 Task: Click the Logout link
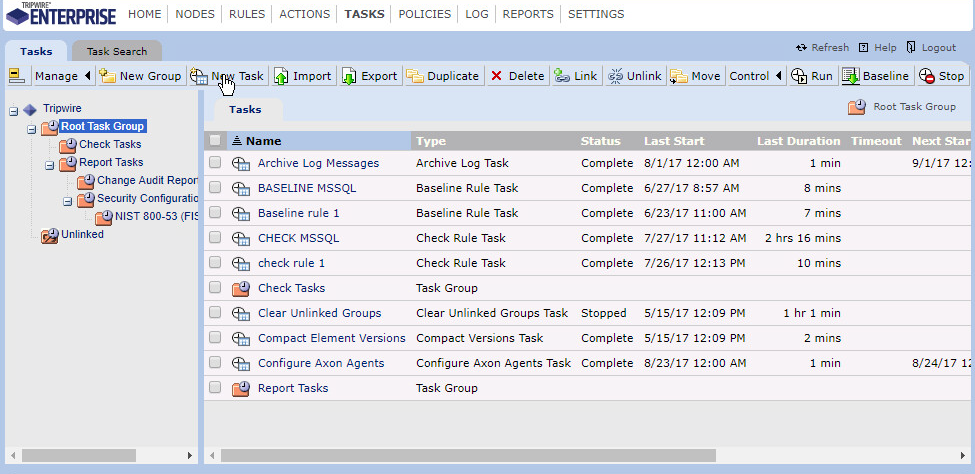(x=938, y=47)
